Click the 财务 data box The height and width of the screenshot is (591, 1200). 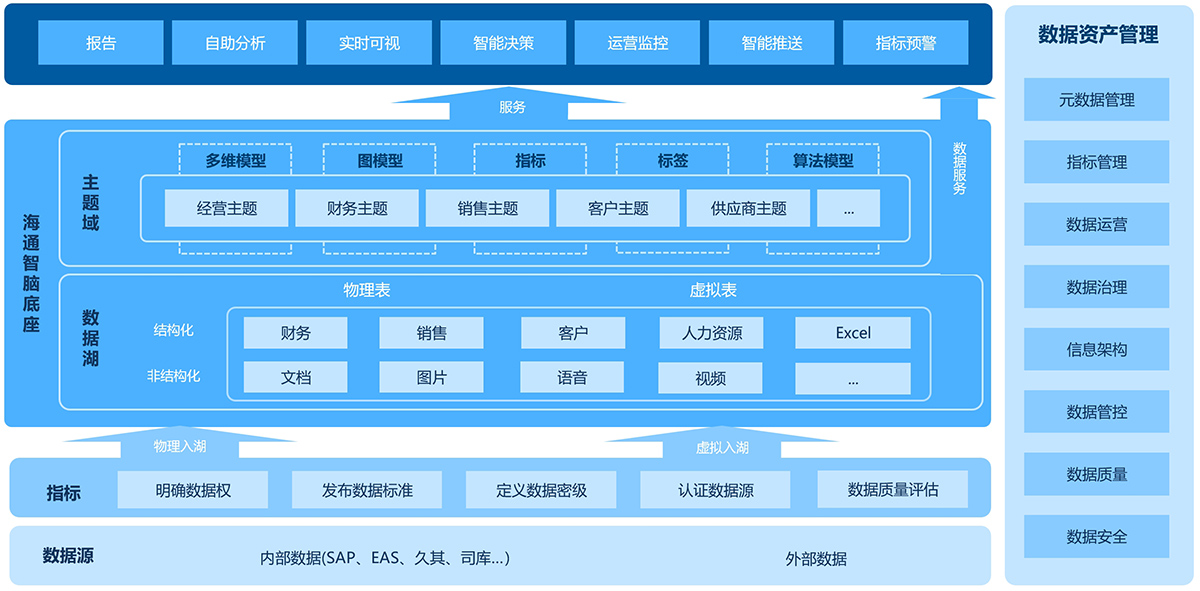click(x=296, y=333)
